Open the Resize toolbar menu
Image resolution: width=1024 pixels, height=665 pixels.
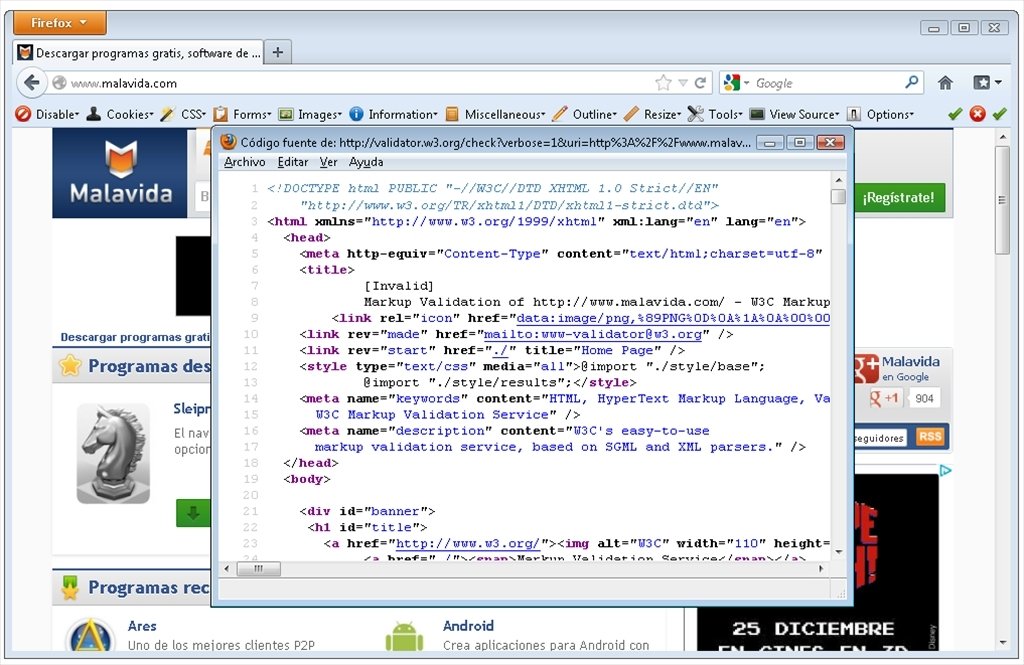tap(653, 114)
